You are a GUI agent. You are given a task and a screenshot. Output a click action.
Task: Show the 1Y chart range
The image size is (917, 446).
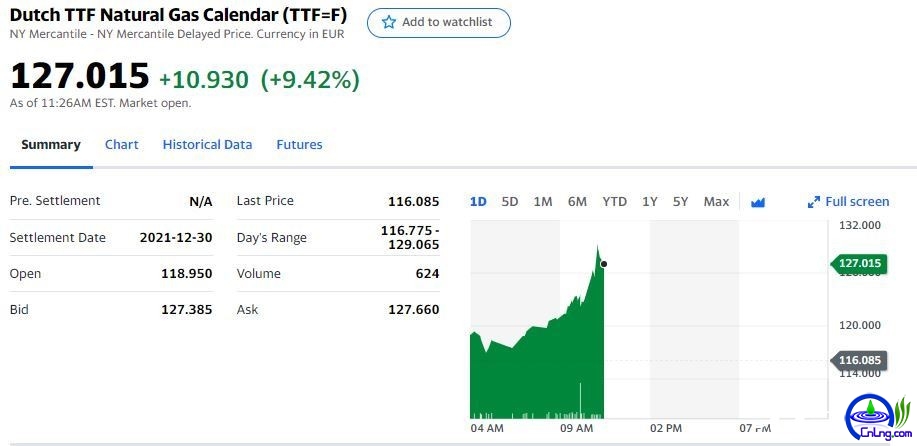650,202
